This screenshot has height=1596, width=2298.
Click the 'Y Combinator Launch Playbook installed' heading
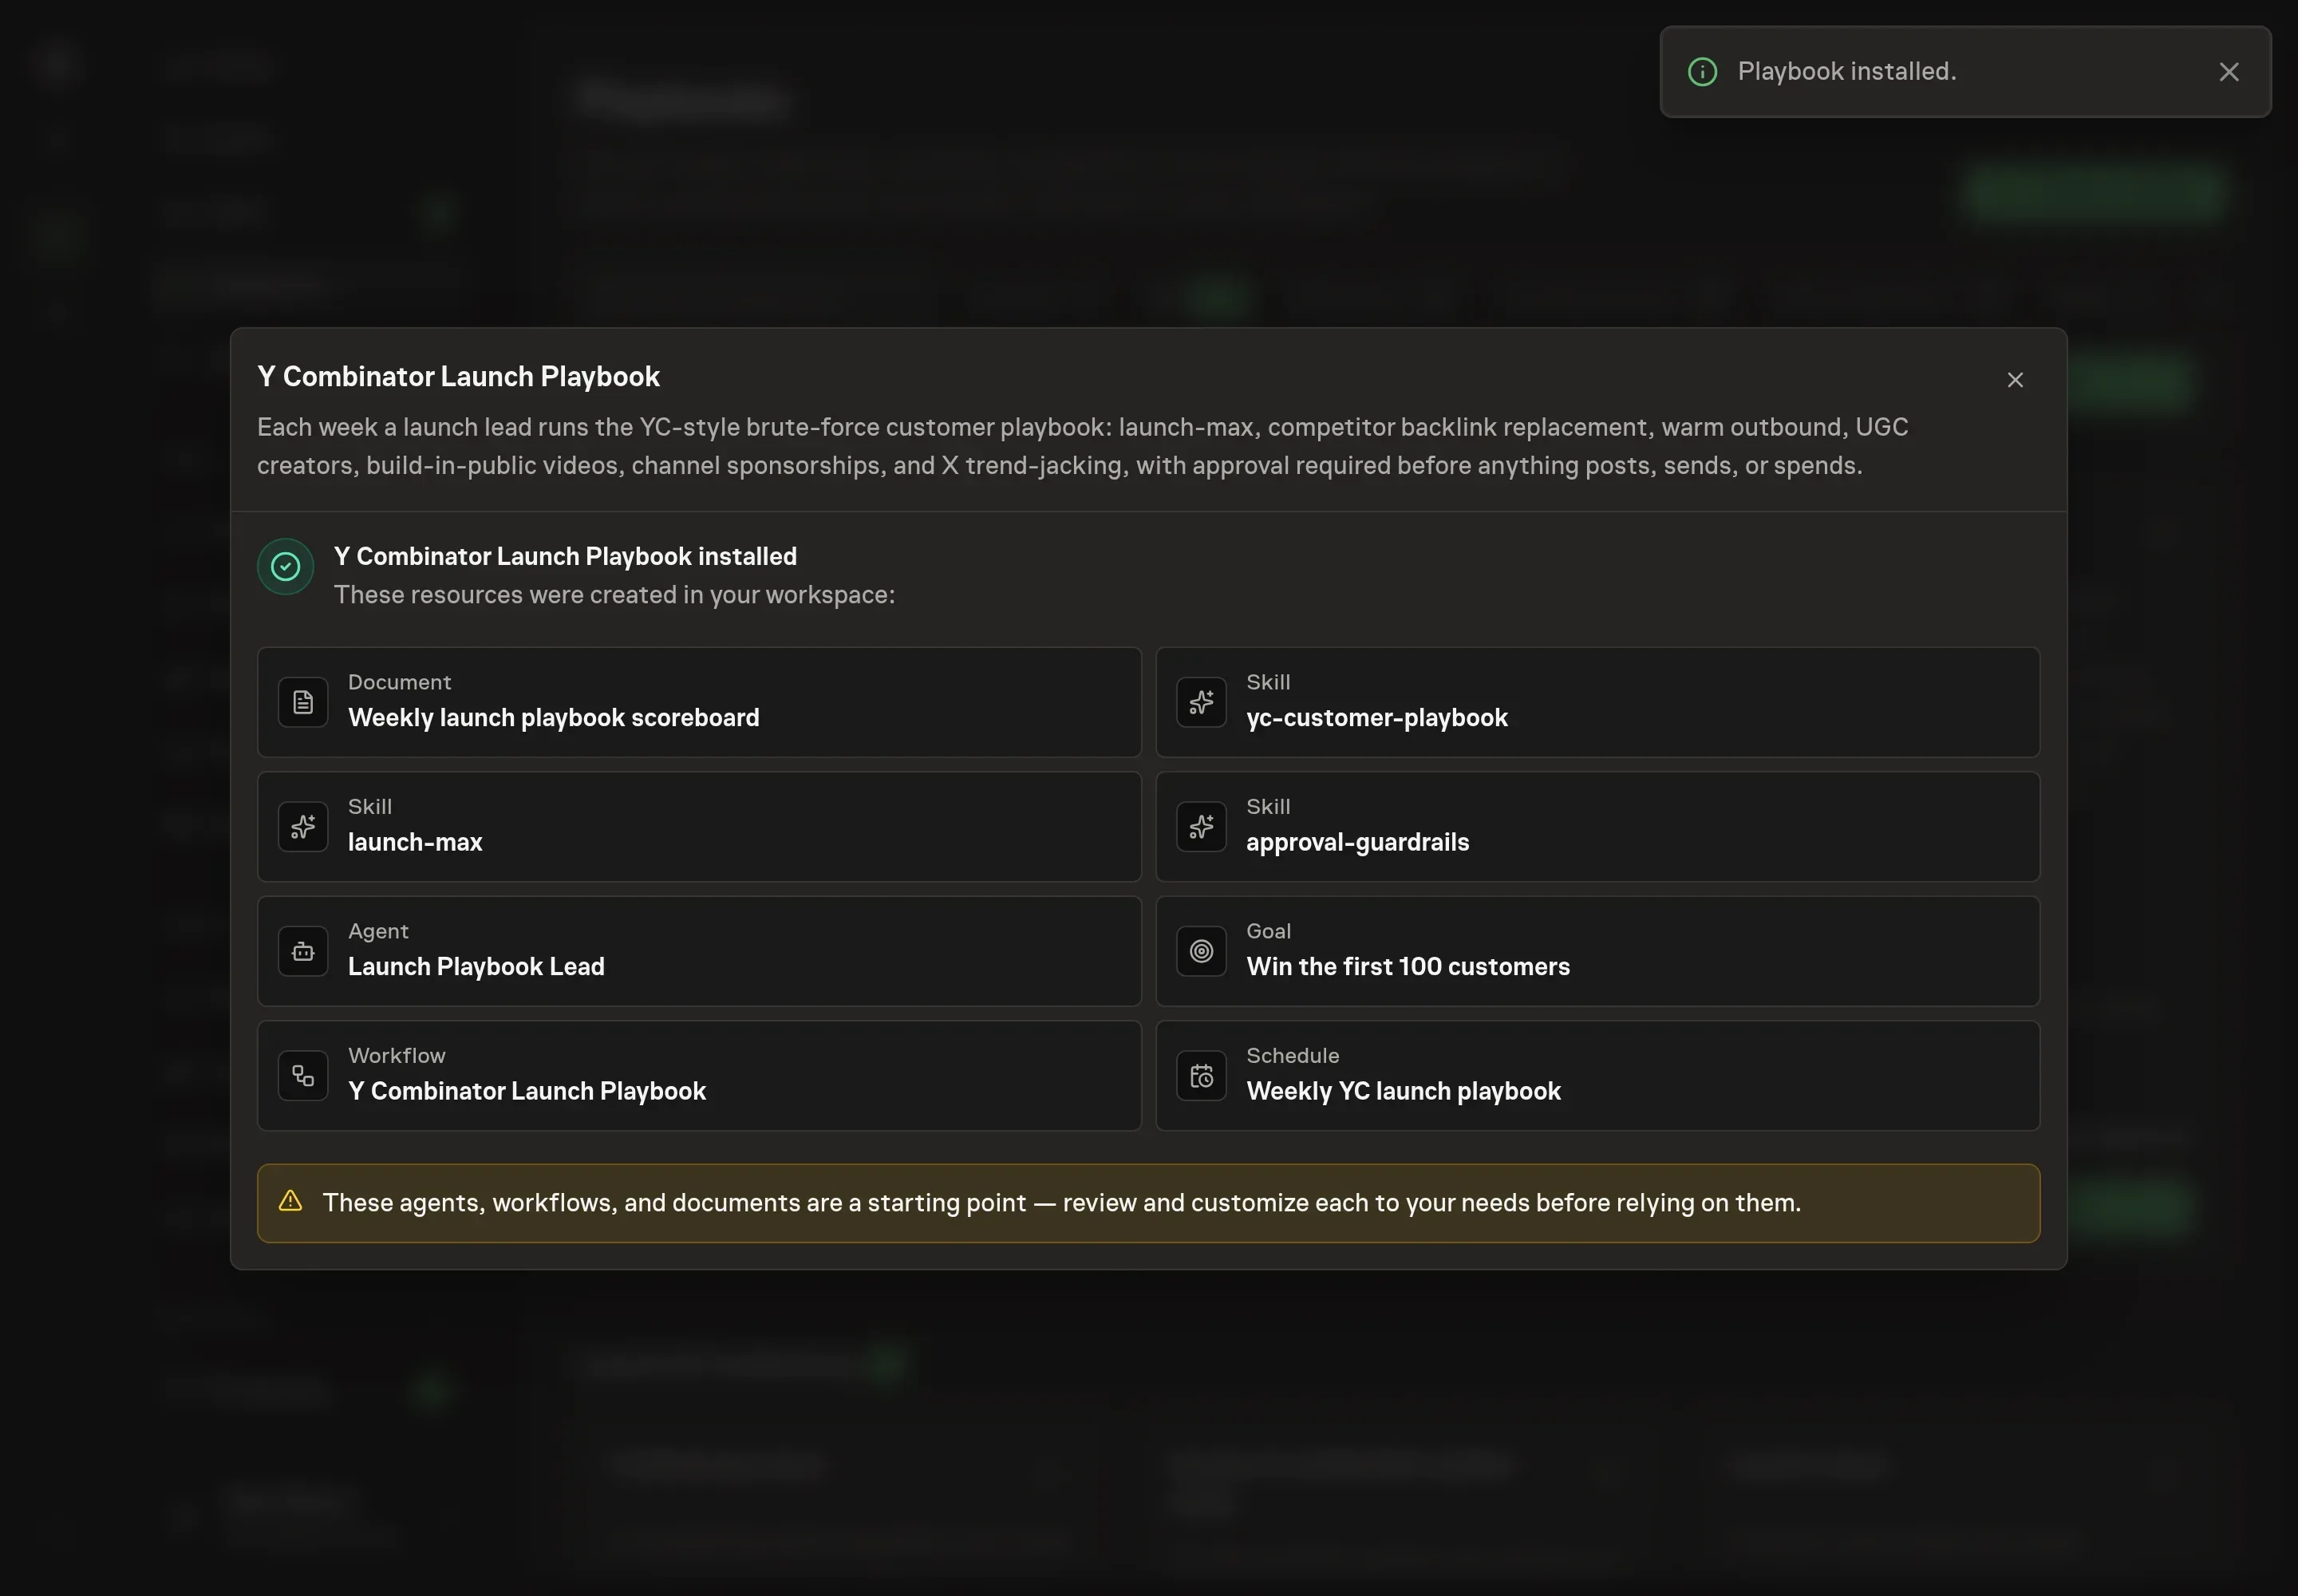[x=565, y=556]
